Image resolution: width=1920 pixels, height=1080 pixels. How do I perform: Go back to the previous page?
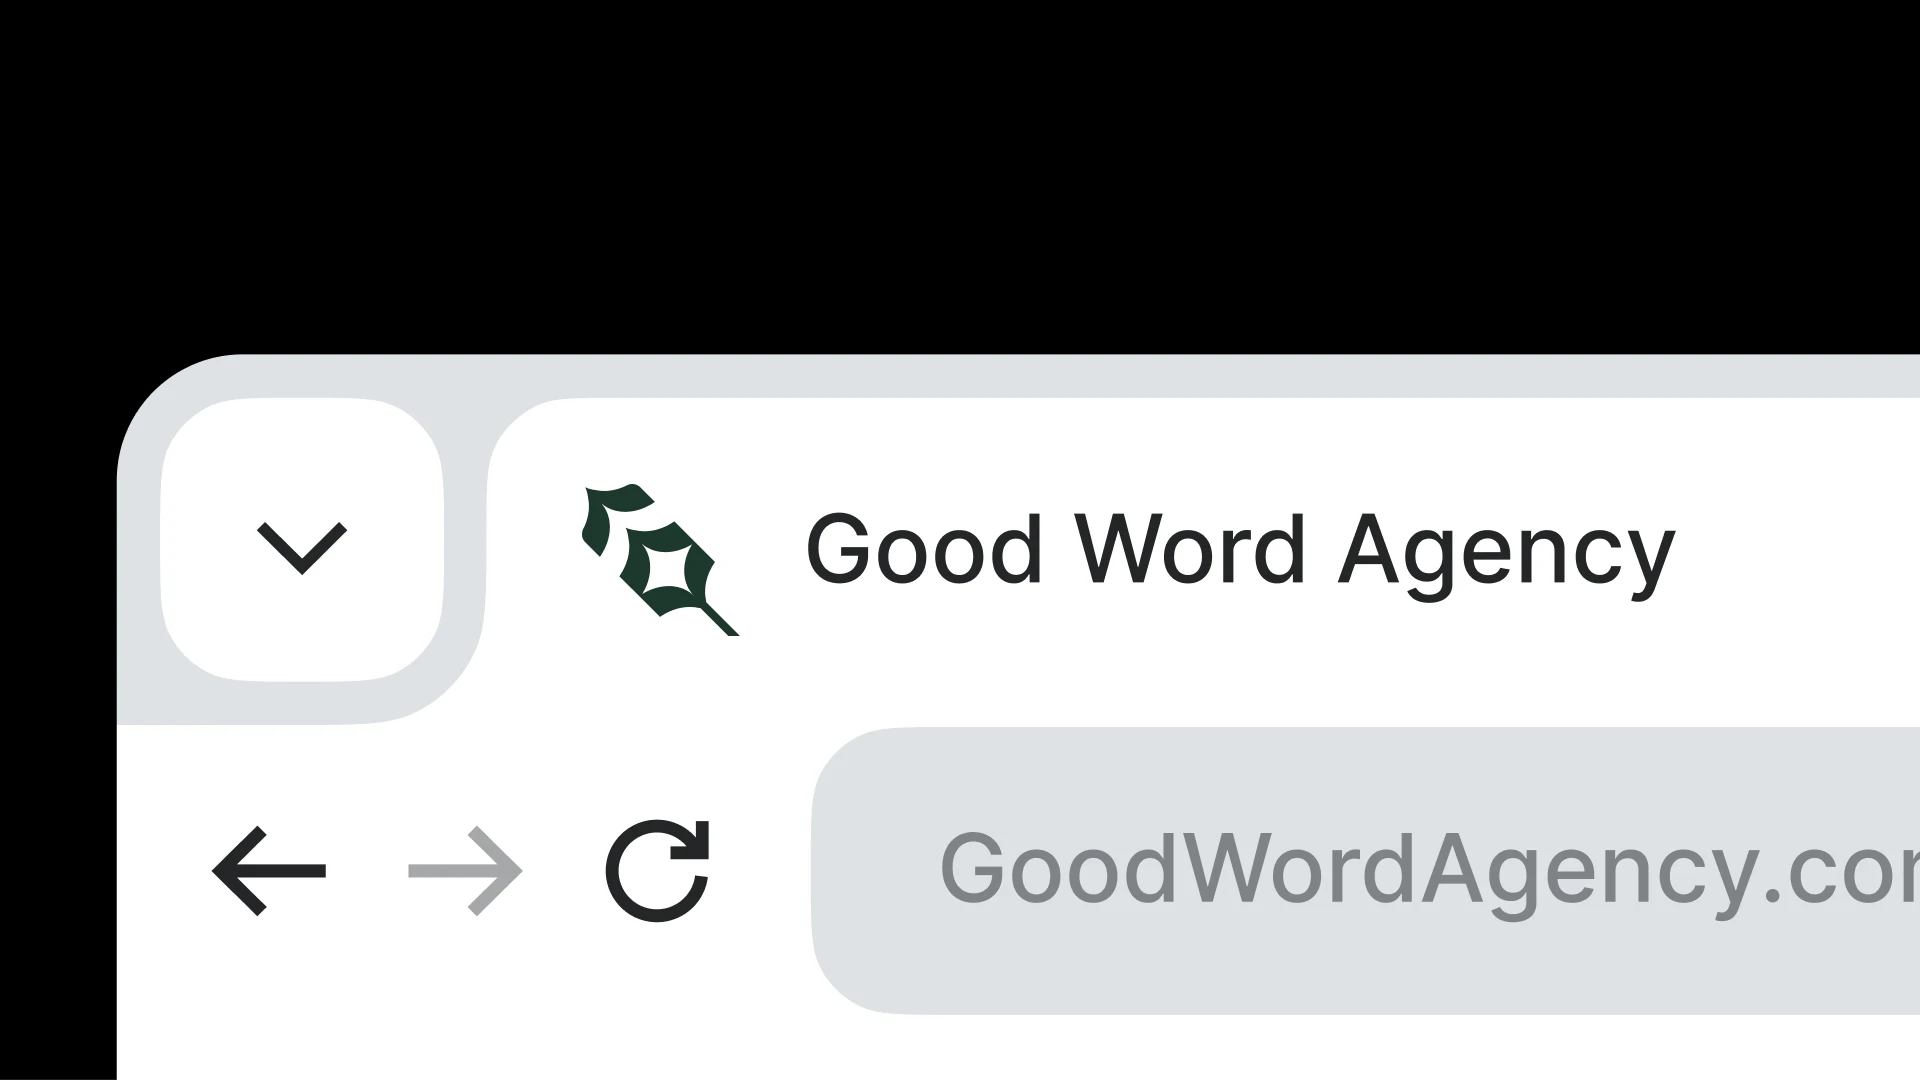point(269,871)
